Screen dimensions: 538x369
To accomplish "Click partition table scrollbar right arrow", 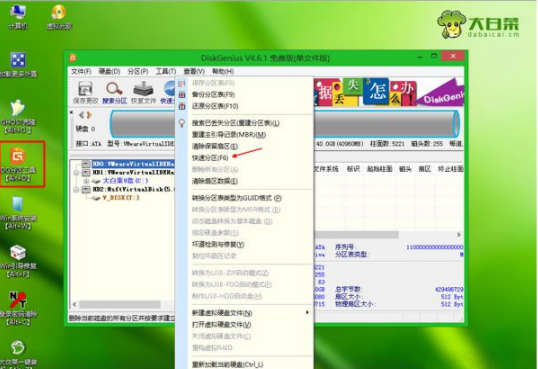I will tap(459, 235).
